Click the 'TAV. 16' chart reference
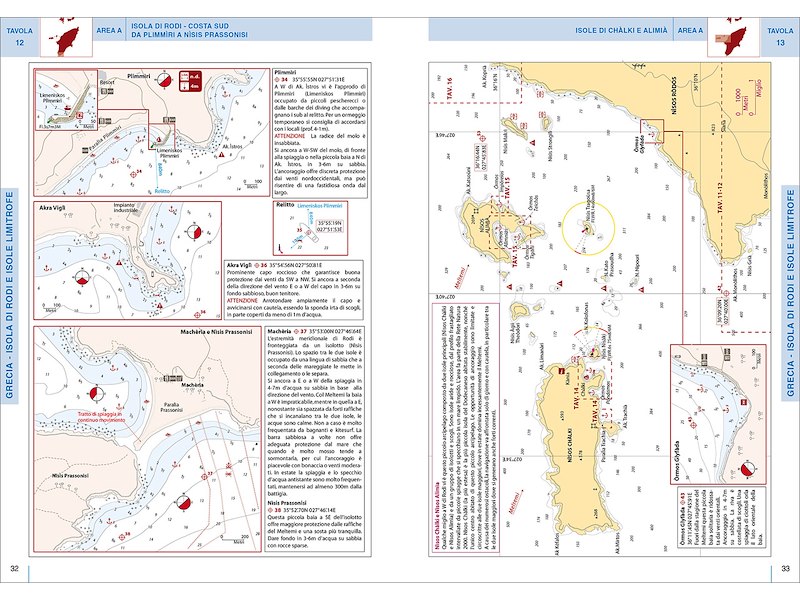This screenshot has width=800, height=600. click(x=449, y=88)
